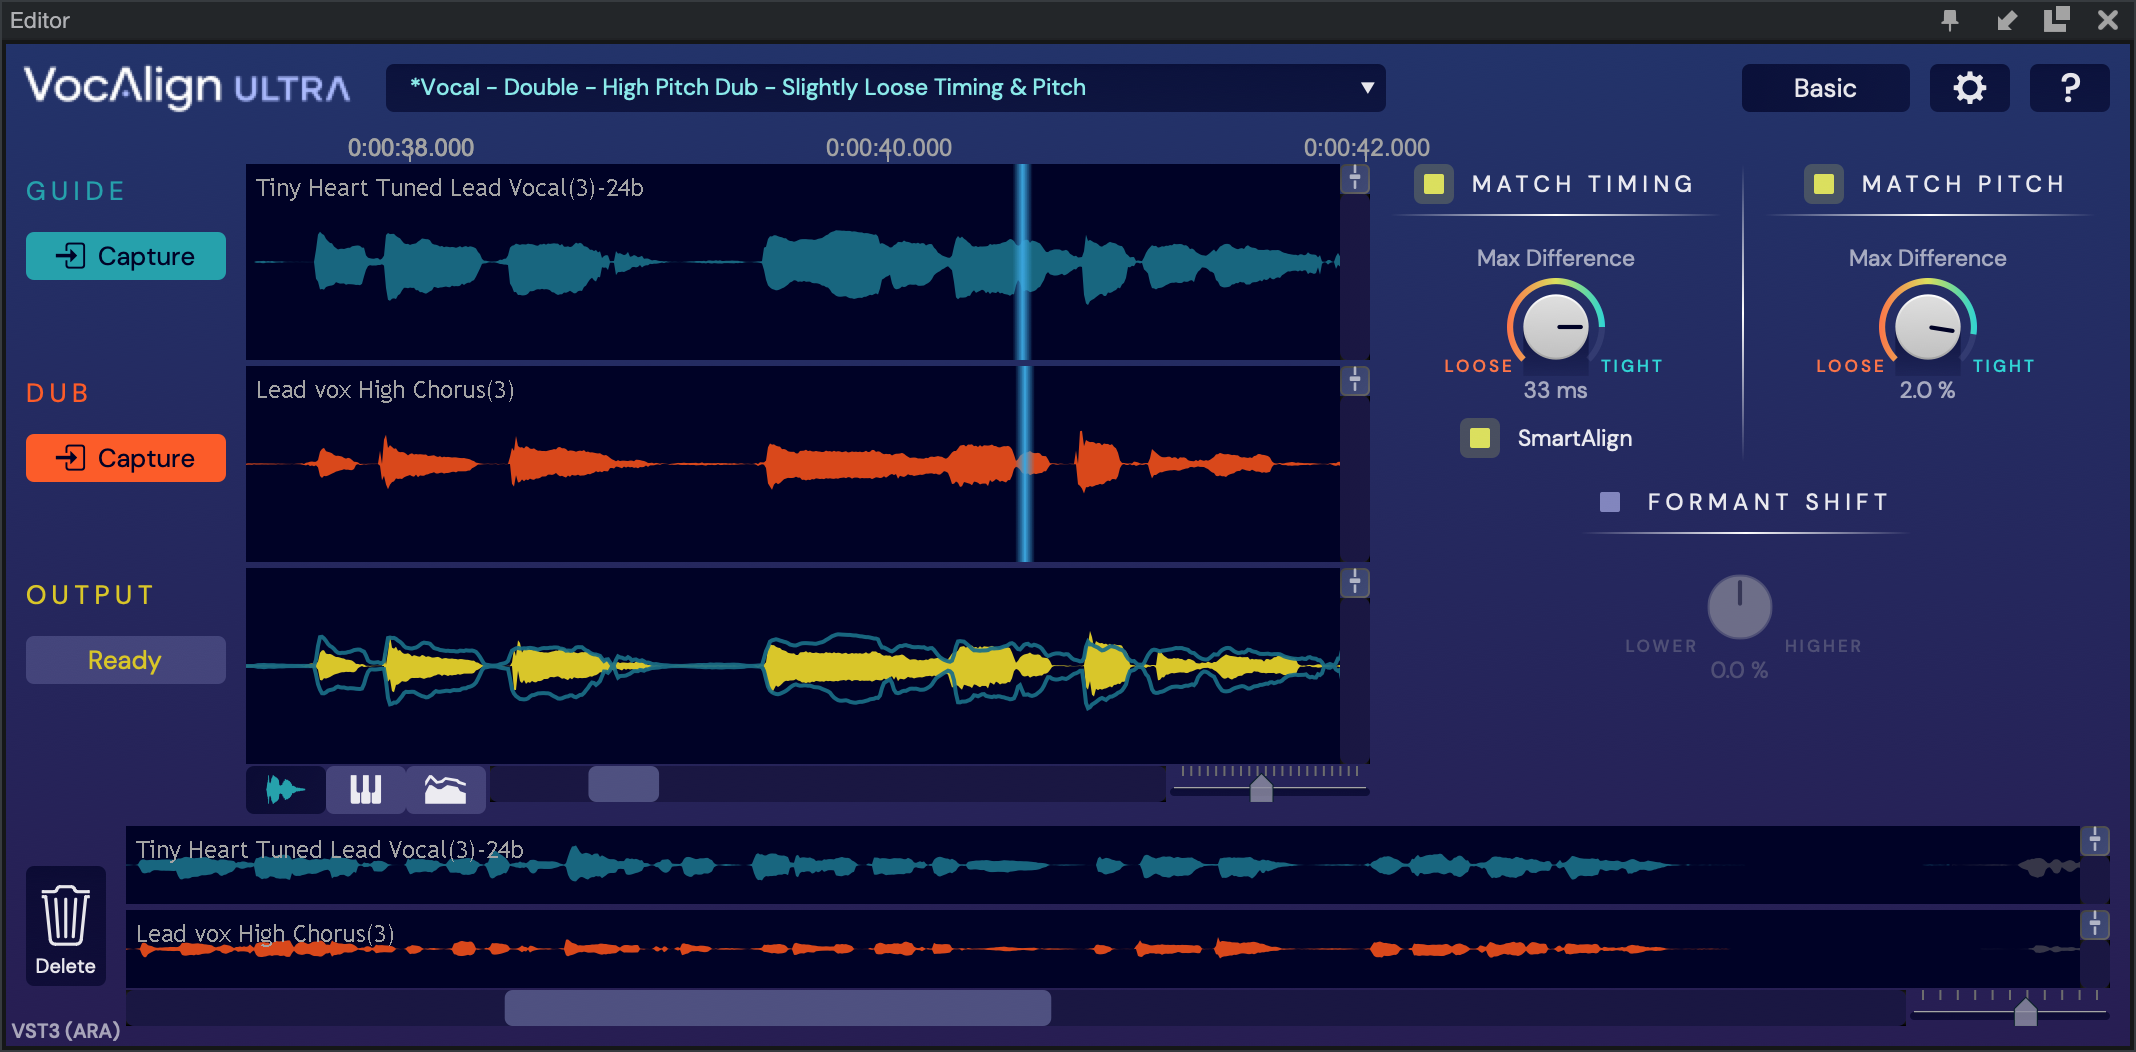Click the Basic mode button
The image size is (2136, 1052).
[1825, 88]
